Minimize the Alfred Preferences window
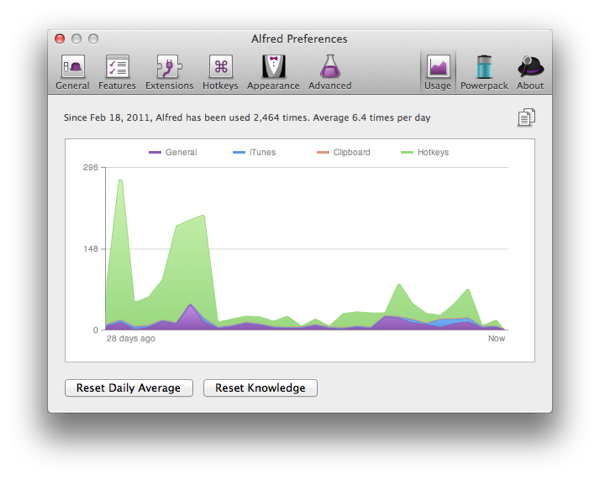 (77, 39)
